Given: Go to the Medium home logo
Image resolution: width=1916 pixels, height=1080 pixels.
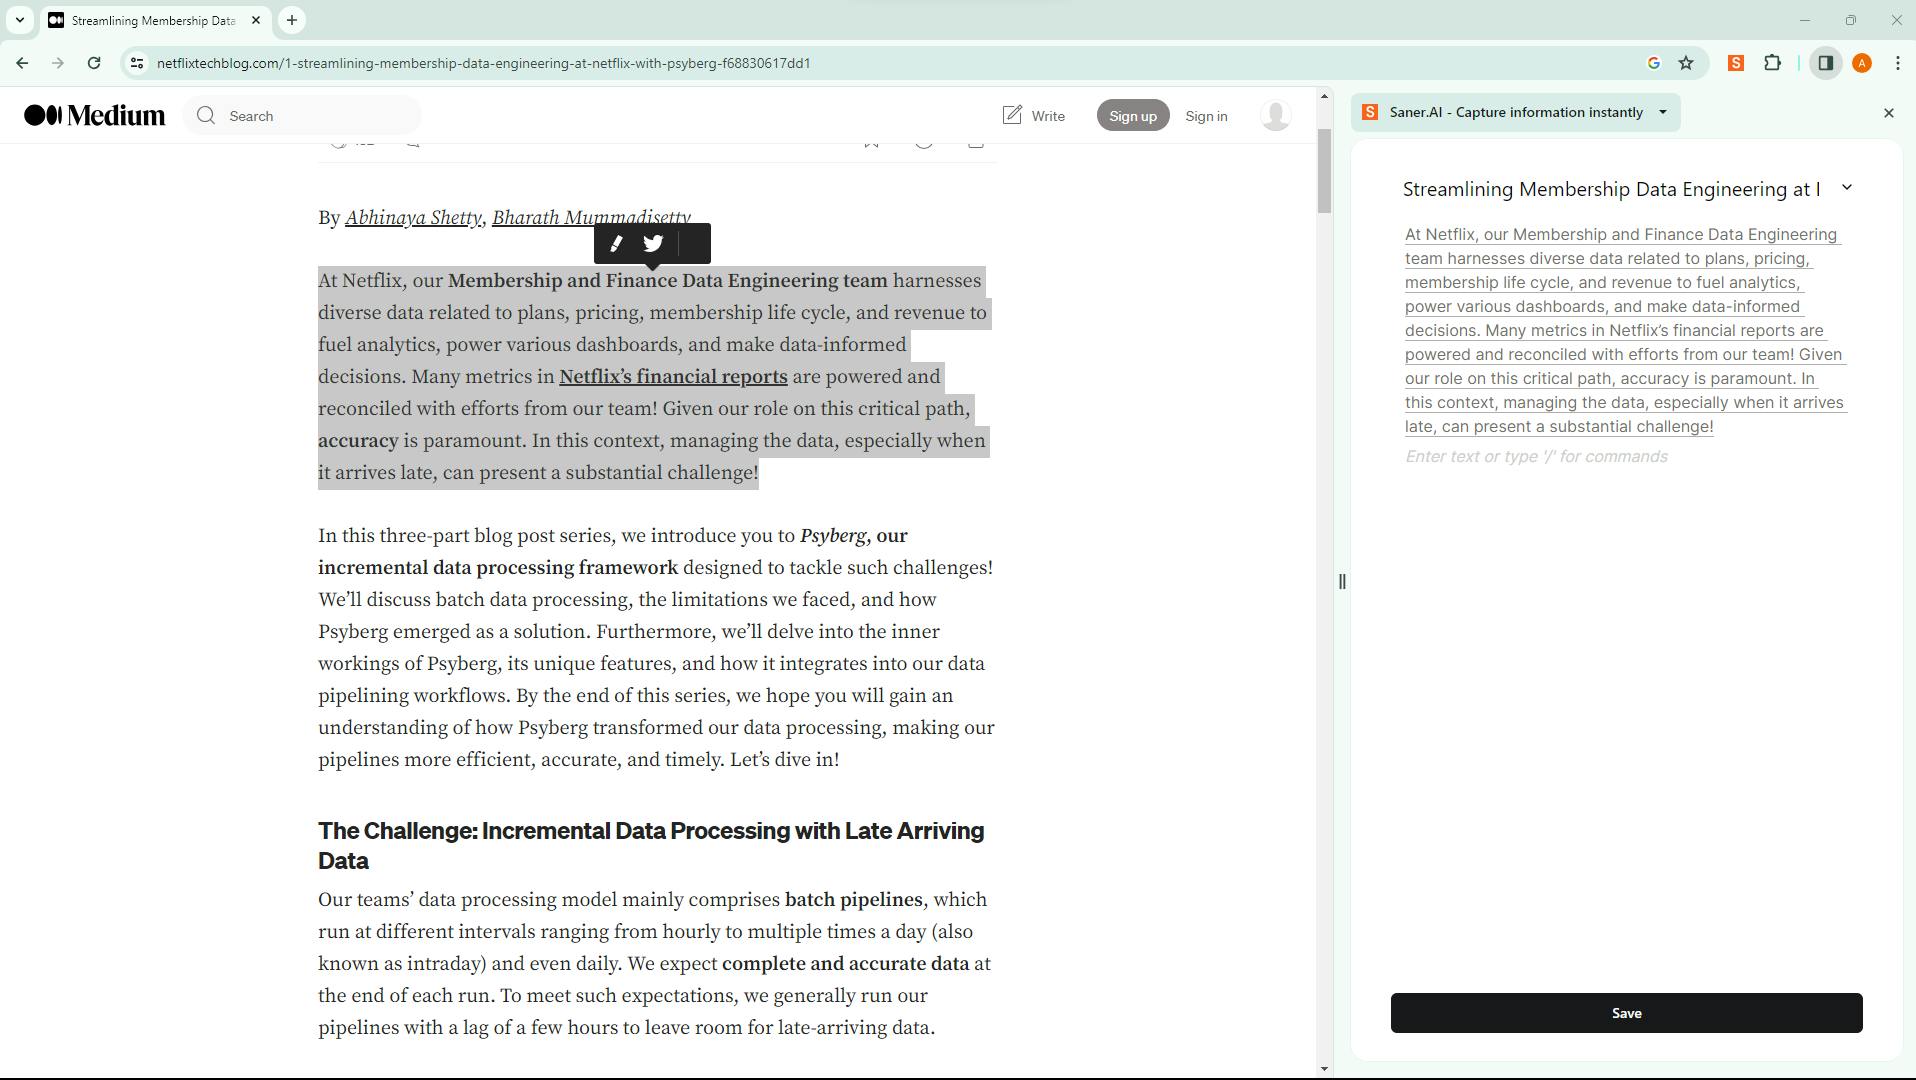Looking at the screenshot, I should pyautogui.click(x=95, y=116).
